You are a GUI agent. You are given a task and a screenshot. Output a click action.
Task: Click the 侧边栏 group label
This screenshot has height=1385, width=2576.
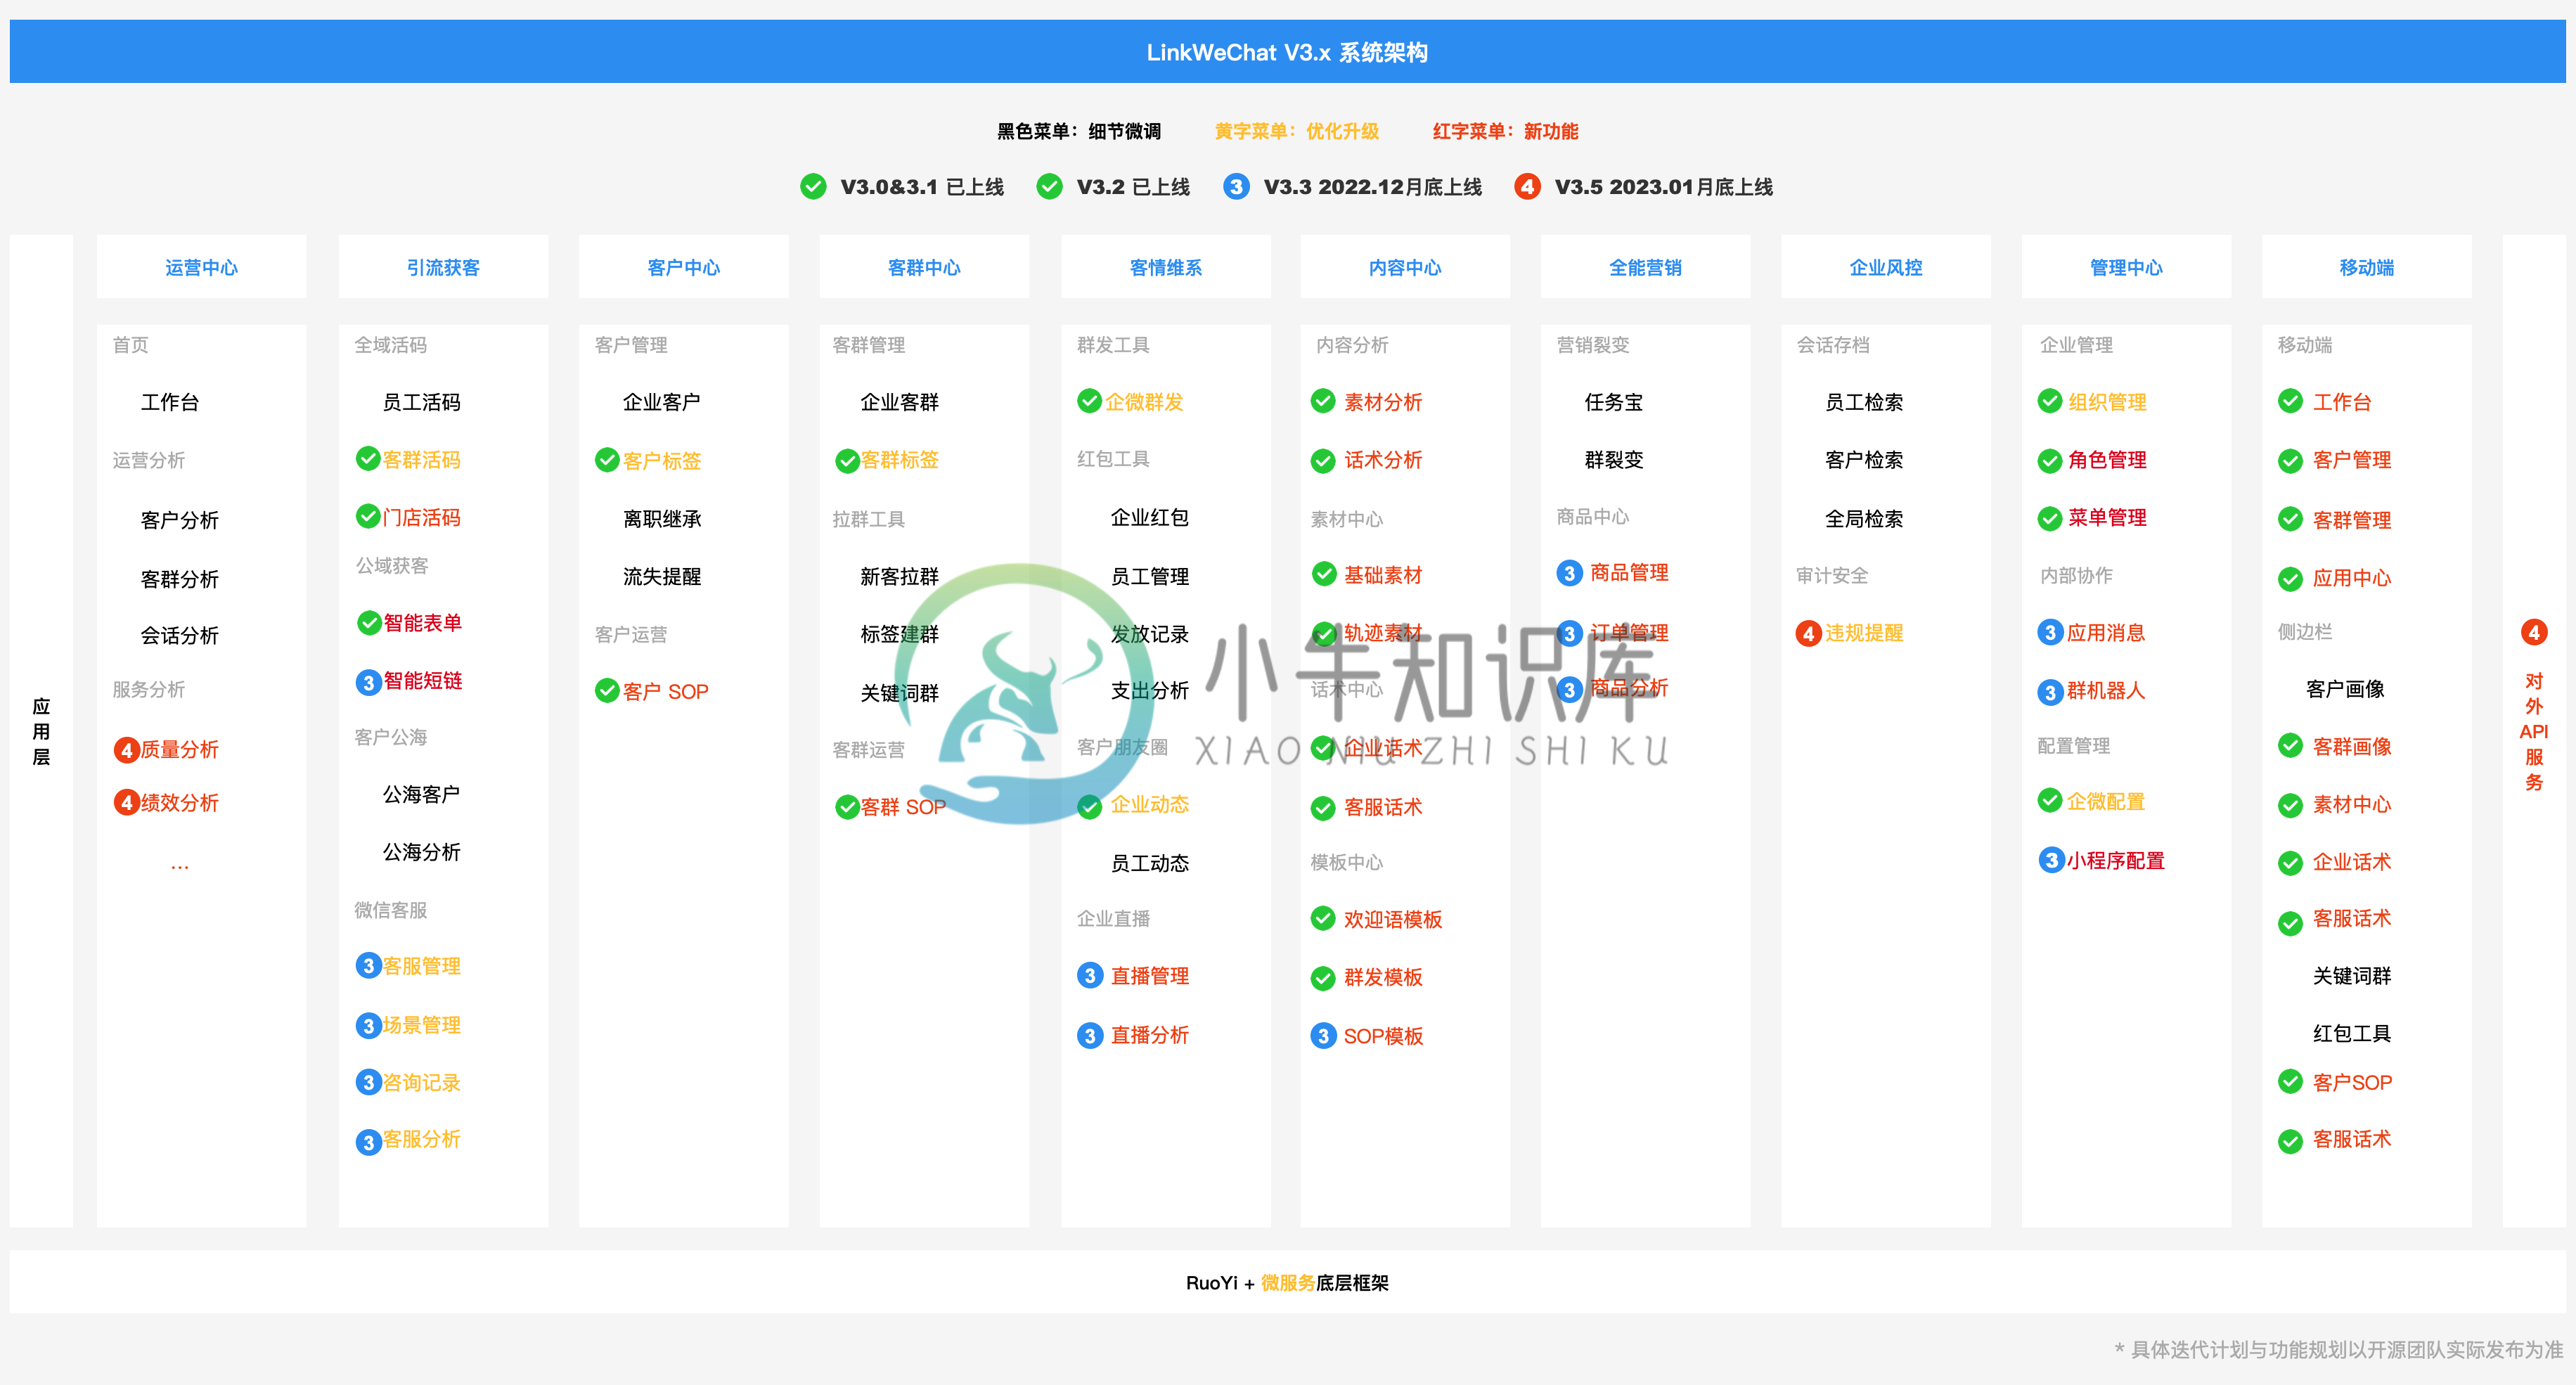(x=2305, y=632)
